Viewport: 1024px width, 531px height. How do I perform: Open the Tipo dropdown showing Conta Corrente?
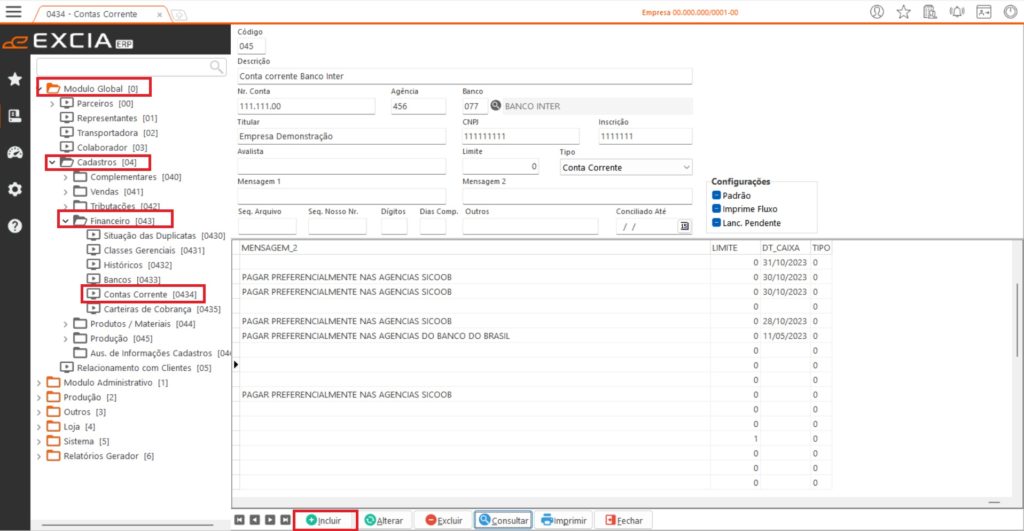click(x=626, y=167)
